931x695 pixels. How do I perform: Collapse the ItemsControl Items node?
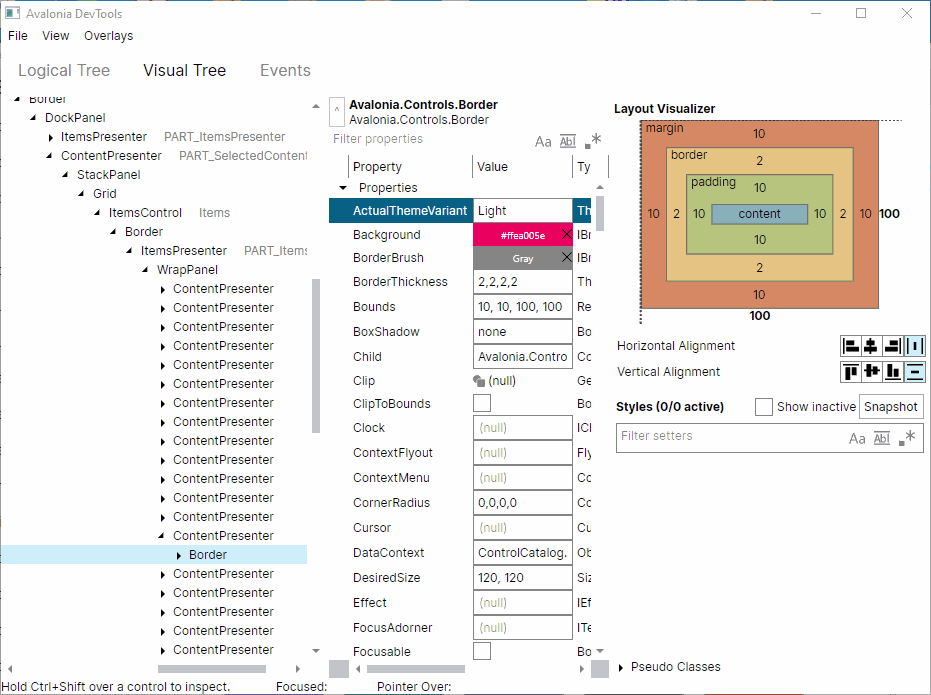pos(97,212)
